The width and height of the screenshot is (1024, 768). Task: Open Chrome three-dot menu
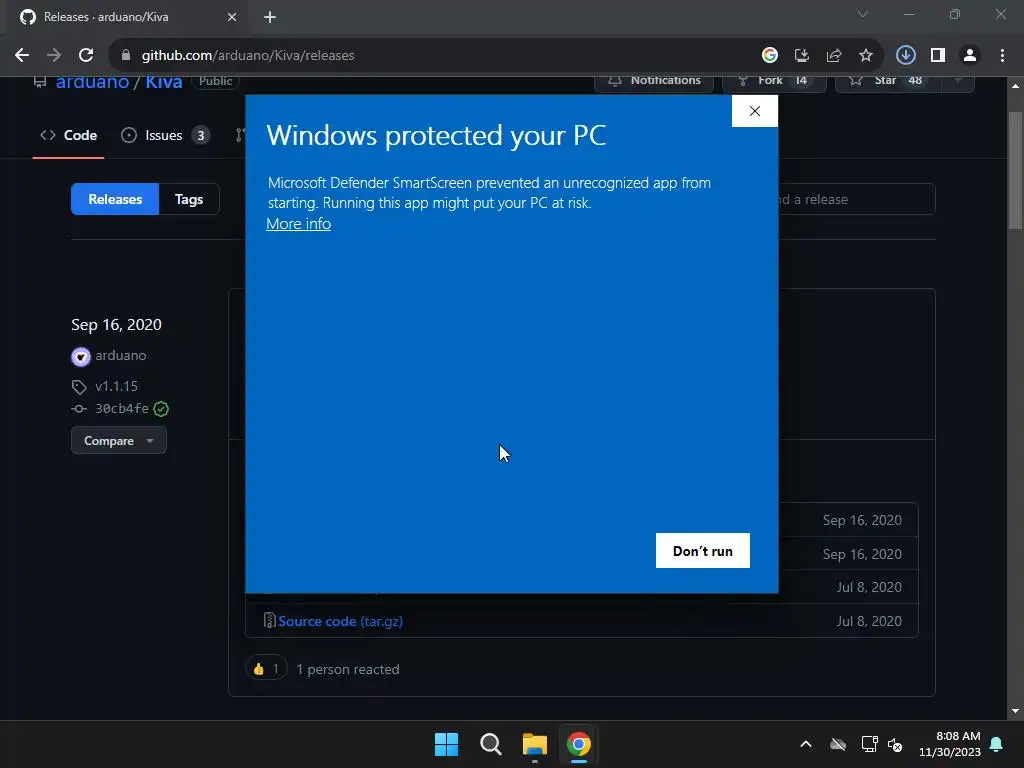coord(1002,56)
